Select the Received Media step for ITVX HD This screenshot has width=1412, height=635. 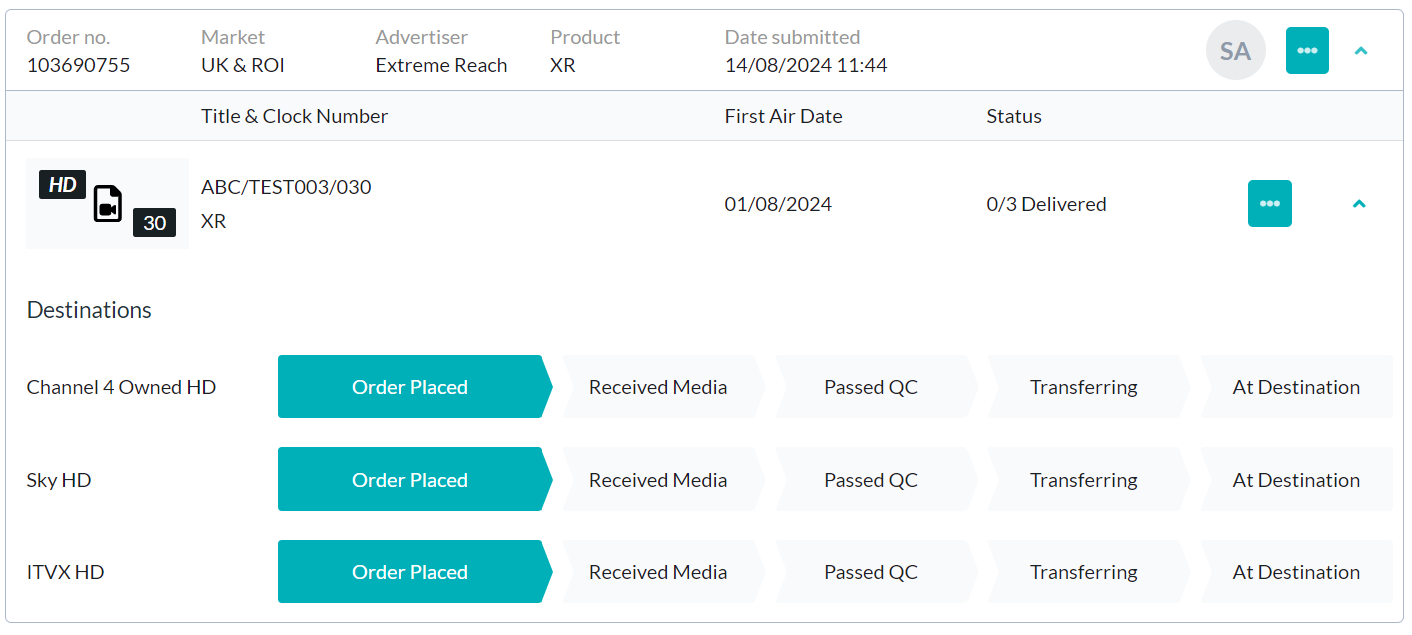point(657,571)
